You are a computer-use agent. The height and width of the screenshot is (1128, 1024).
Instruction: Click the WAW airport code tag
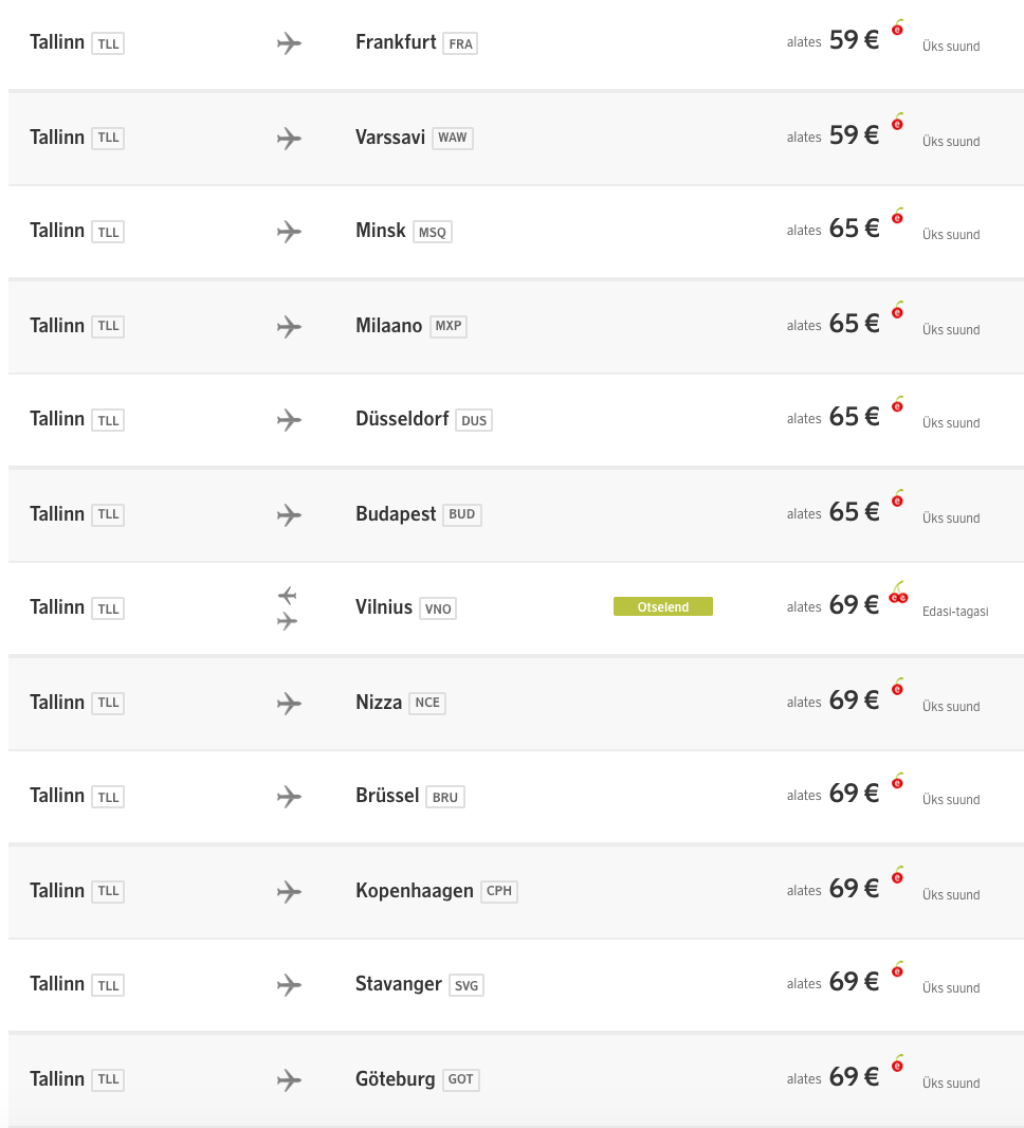(453, 138)
